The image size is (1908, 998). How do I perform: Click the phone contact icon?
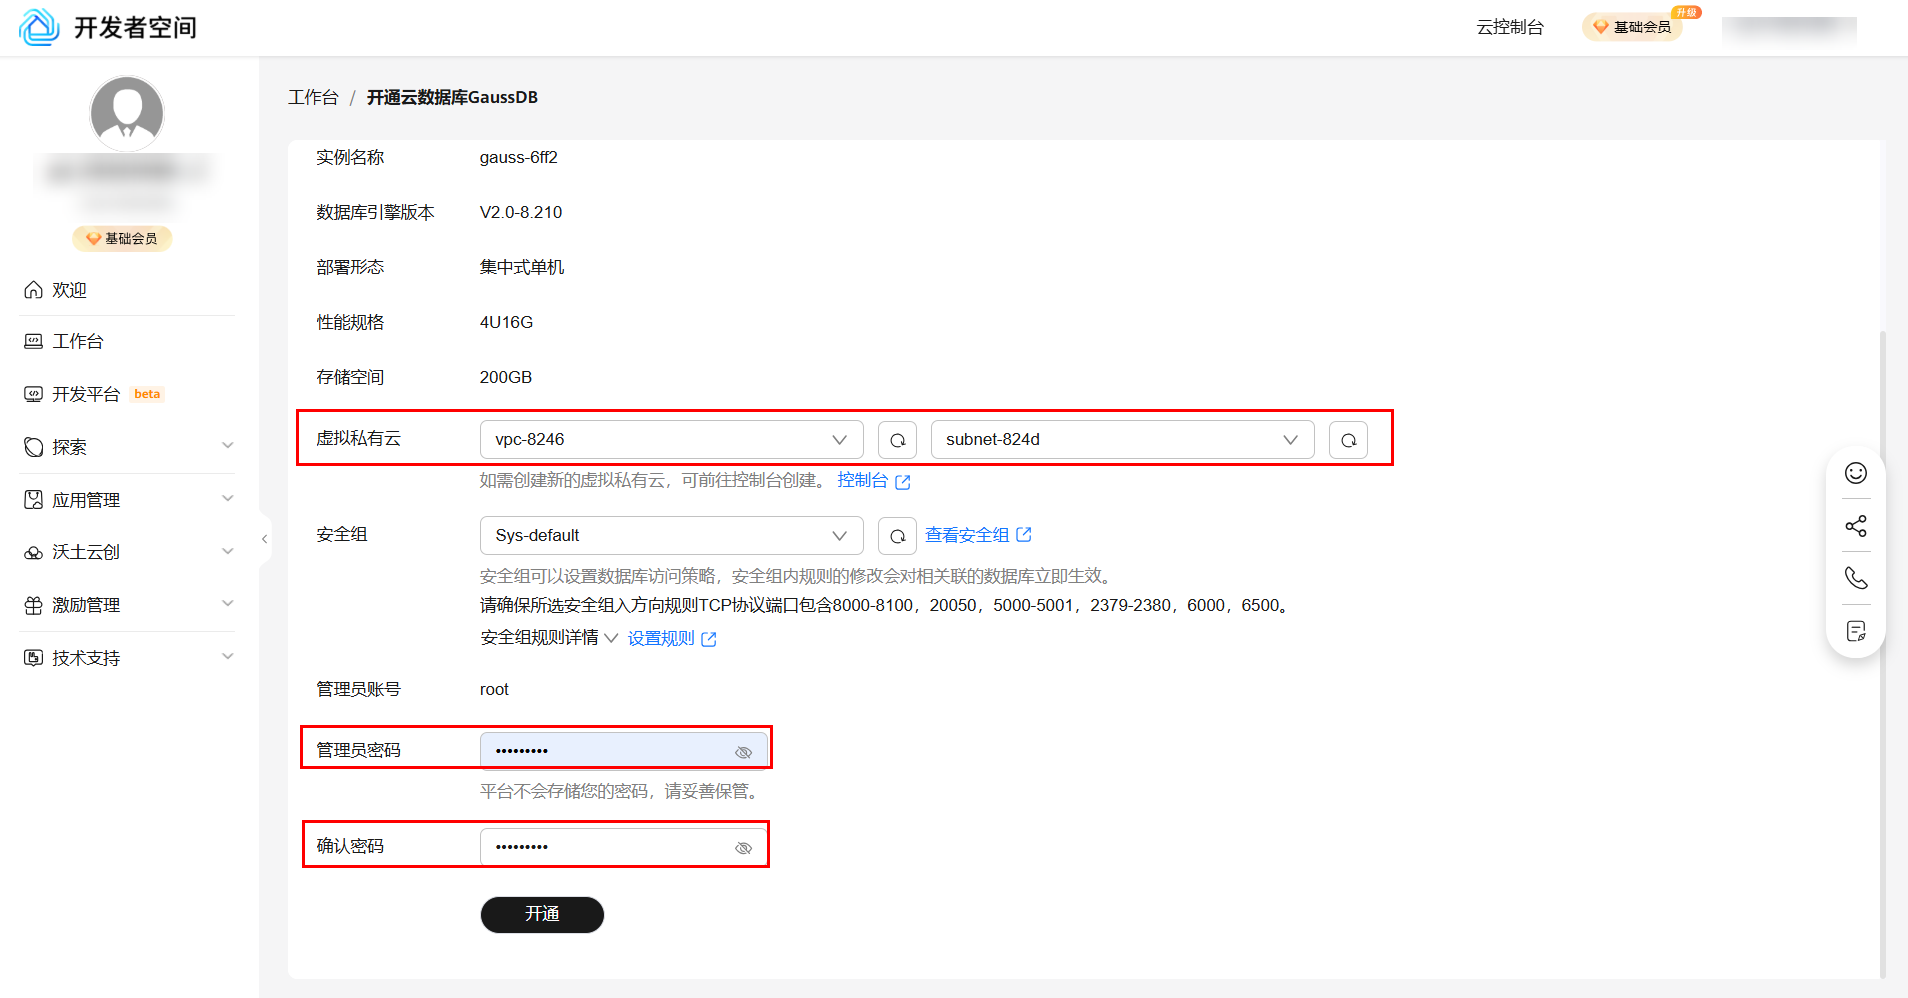point(1856,578)
